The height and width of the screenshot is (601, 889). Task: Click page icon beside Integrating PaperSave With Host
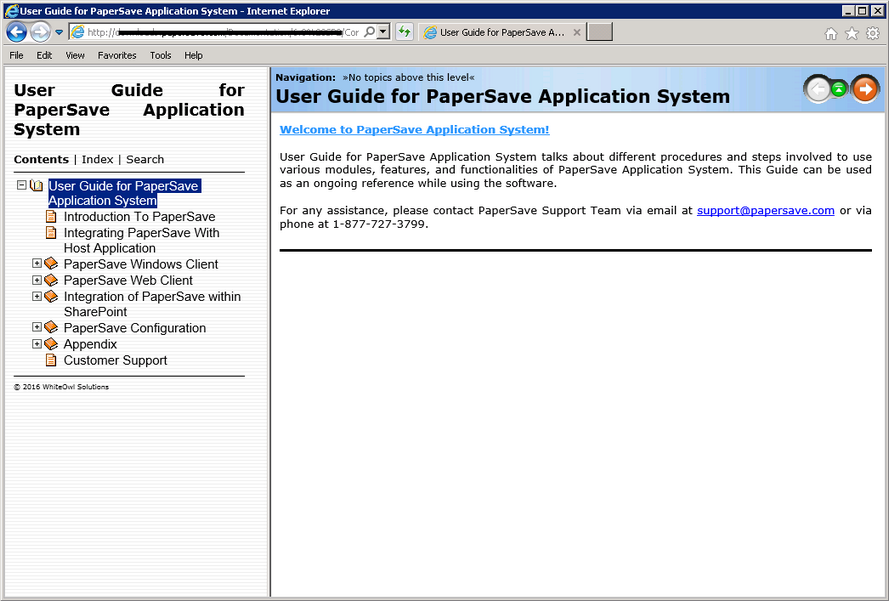tap(51, 232)
